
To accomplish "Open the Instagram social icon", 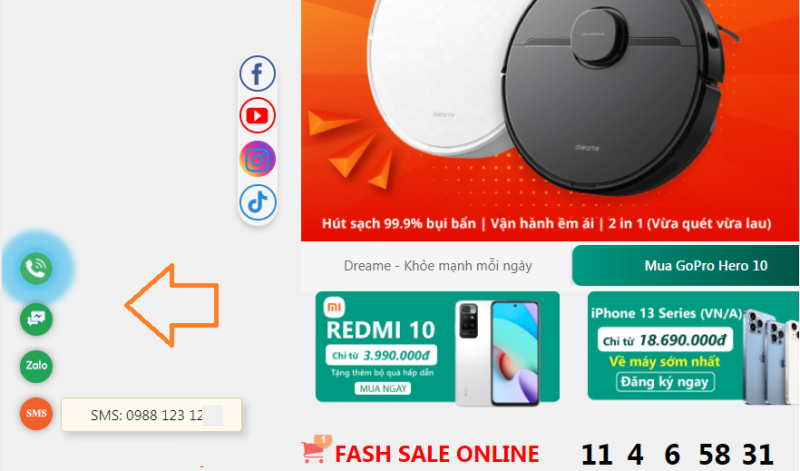I will tap(258, 159).
